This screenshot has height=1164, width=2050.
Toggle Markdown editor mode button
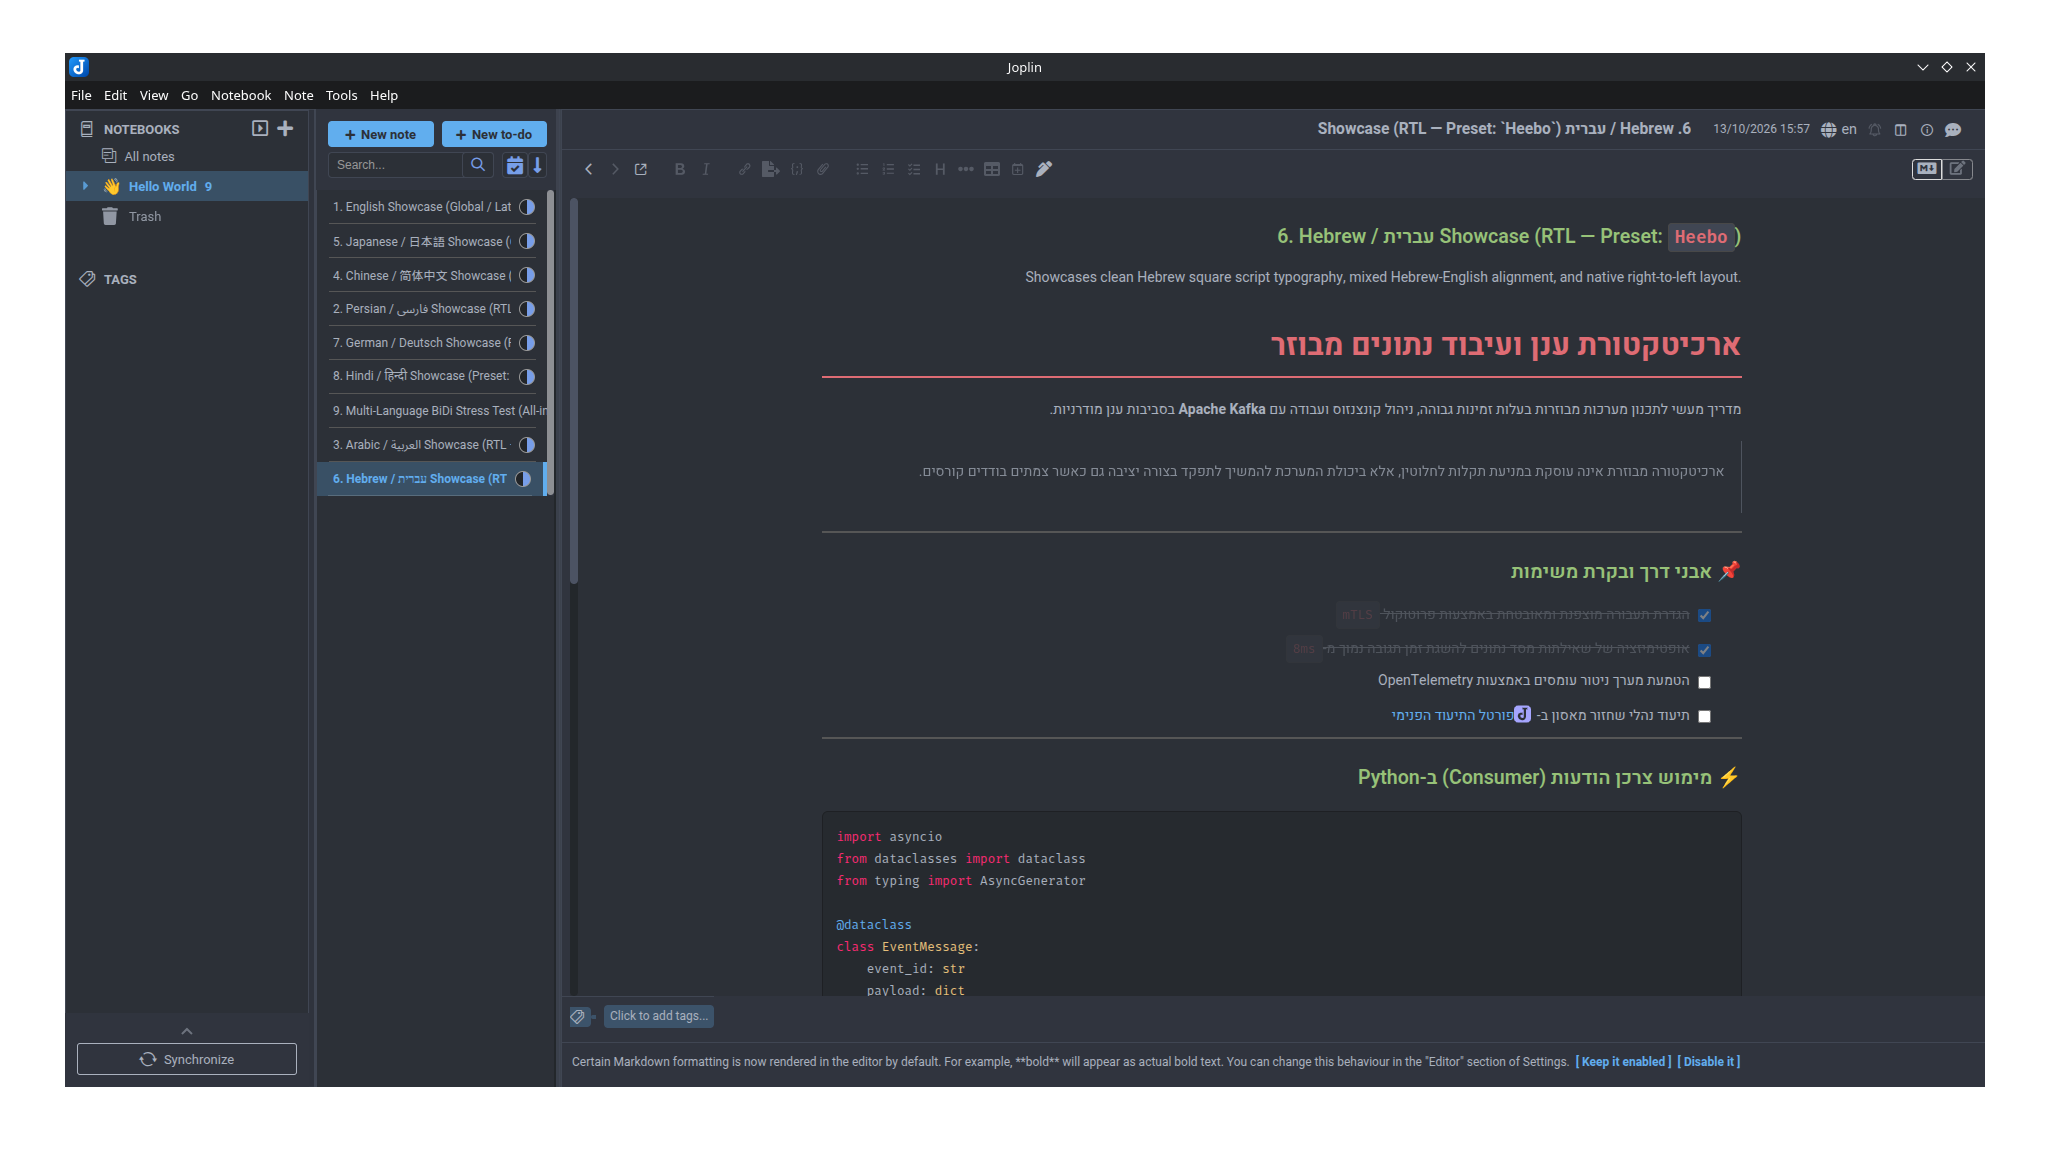coord(1927,169)
